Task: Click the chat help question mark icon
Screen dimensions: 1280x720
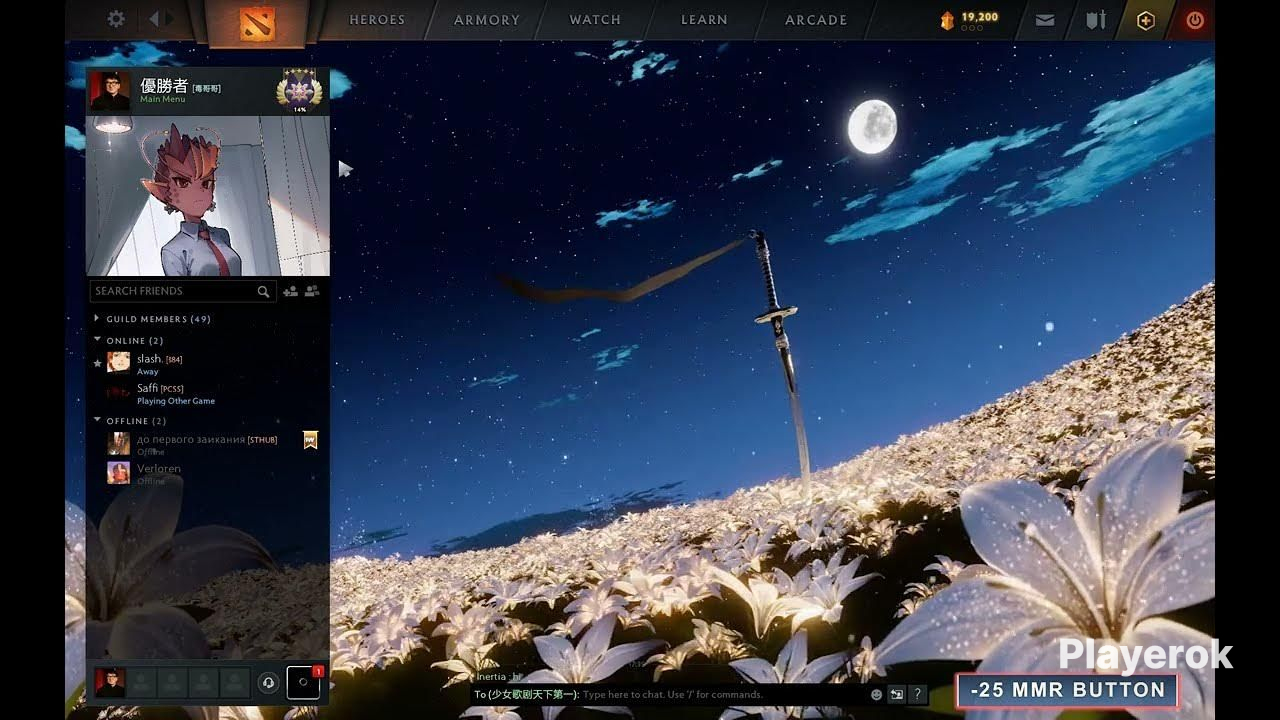Action: tap(917, 694)
